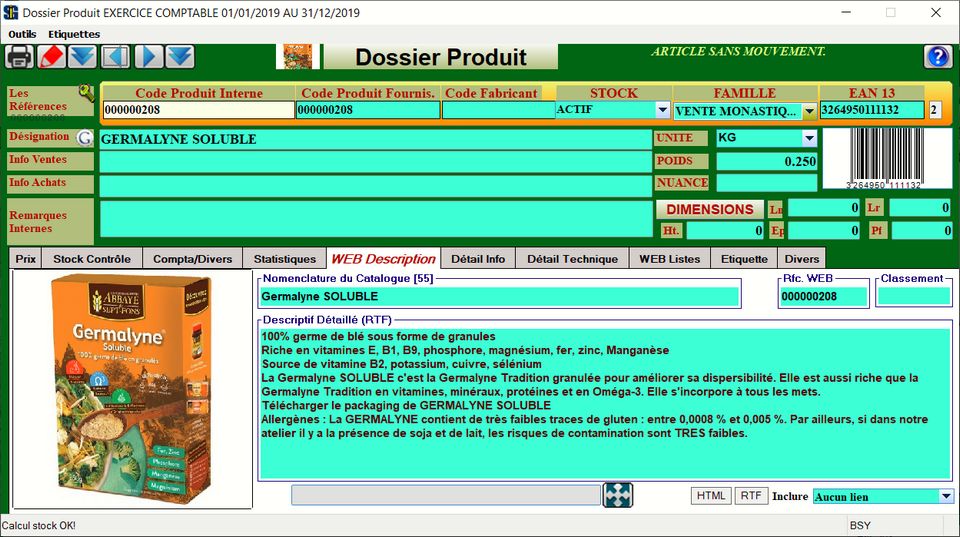Viewport: 960px width, 537px height.
Task: Switch to the Détail Info tab
Action: click(478, 258)
